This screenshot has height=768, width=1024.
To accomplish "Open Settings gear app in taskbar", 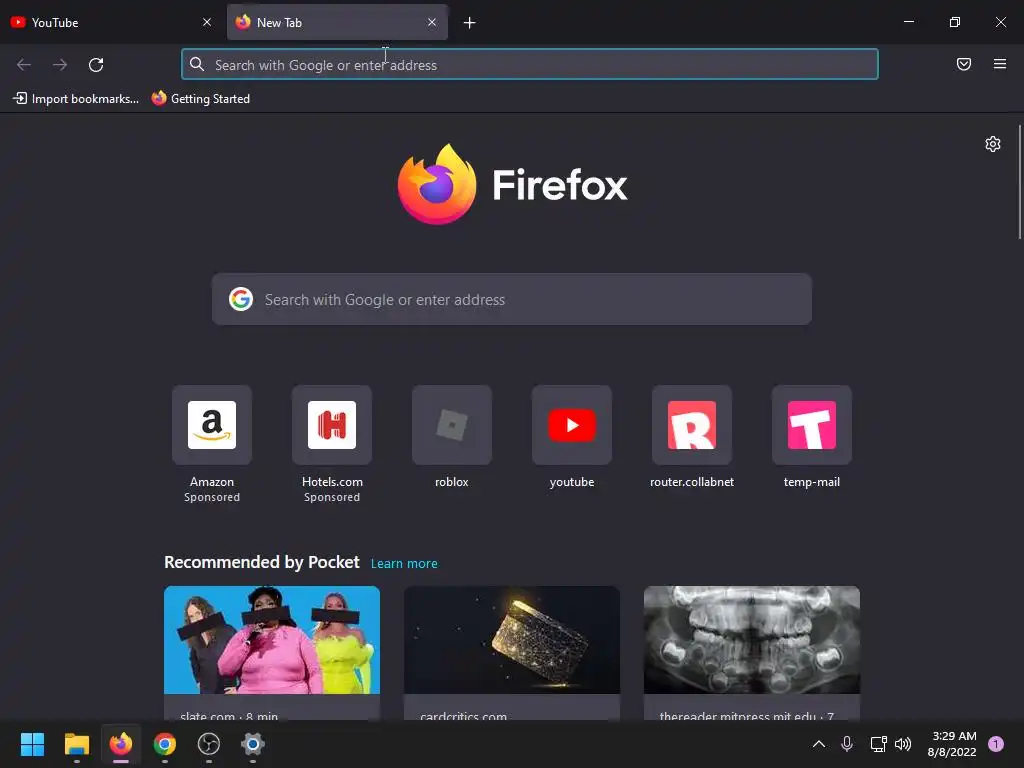I will (x=253, y=744).
